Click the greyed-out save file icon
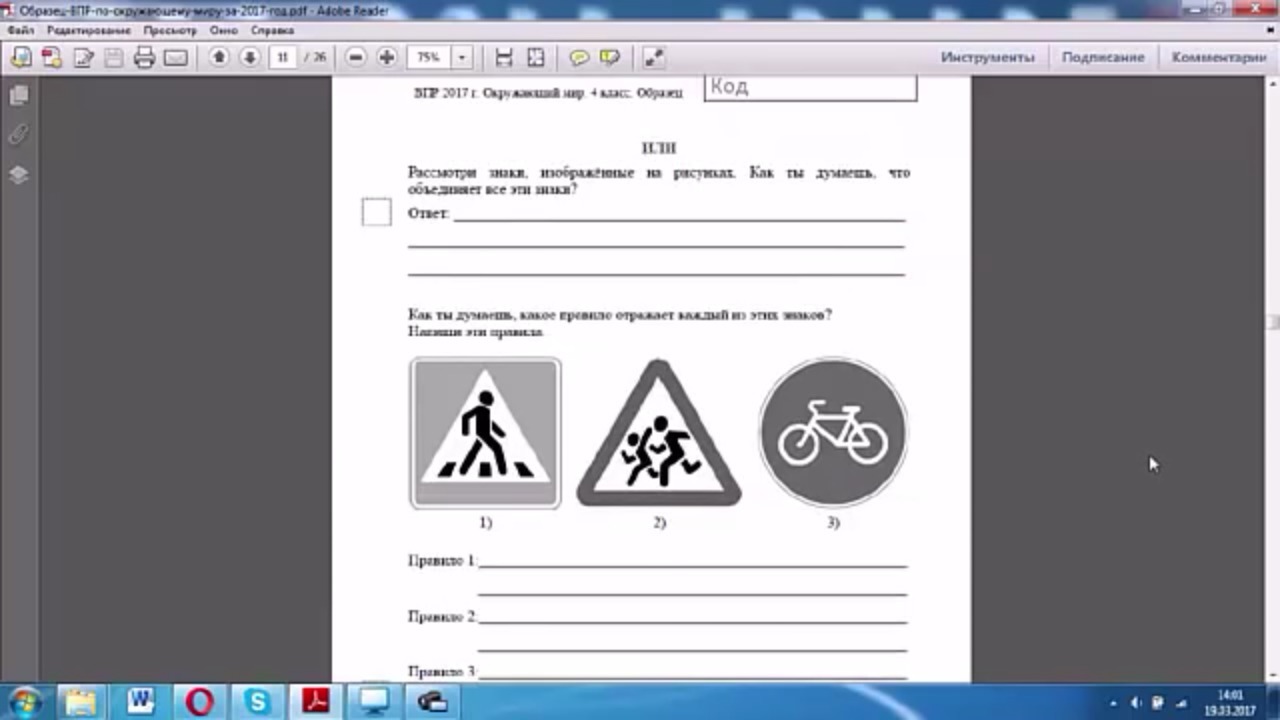Image resolution: width=1280 pixels, height=720 pixels. (114, 58)
